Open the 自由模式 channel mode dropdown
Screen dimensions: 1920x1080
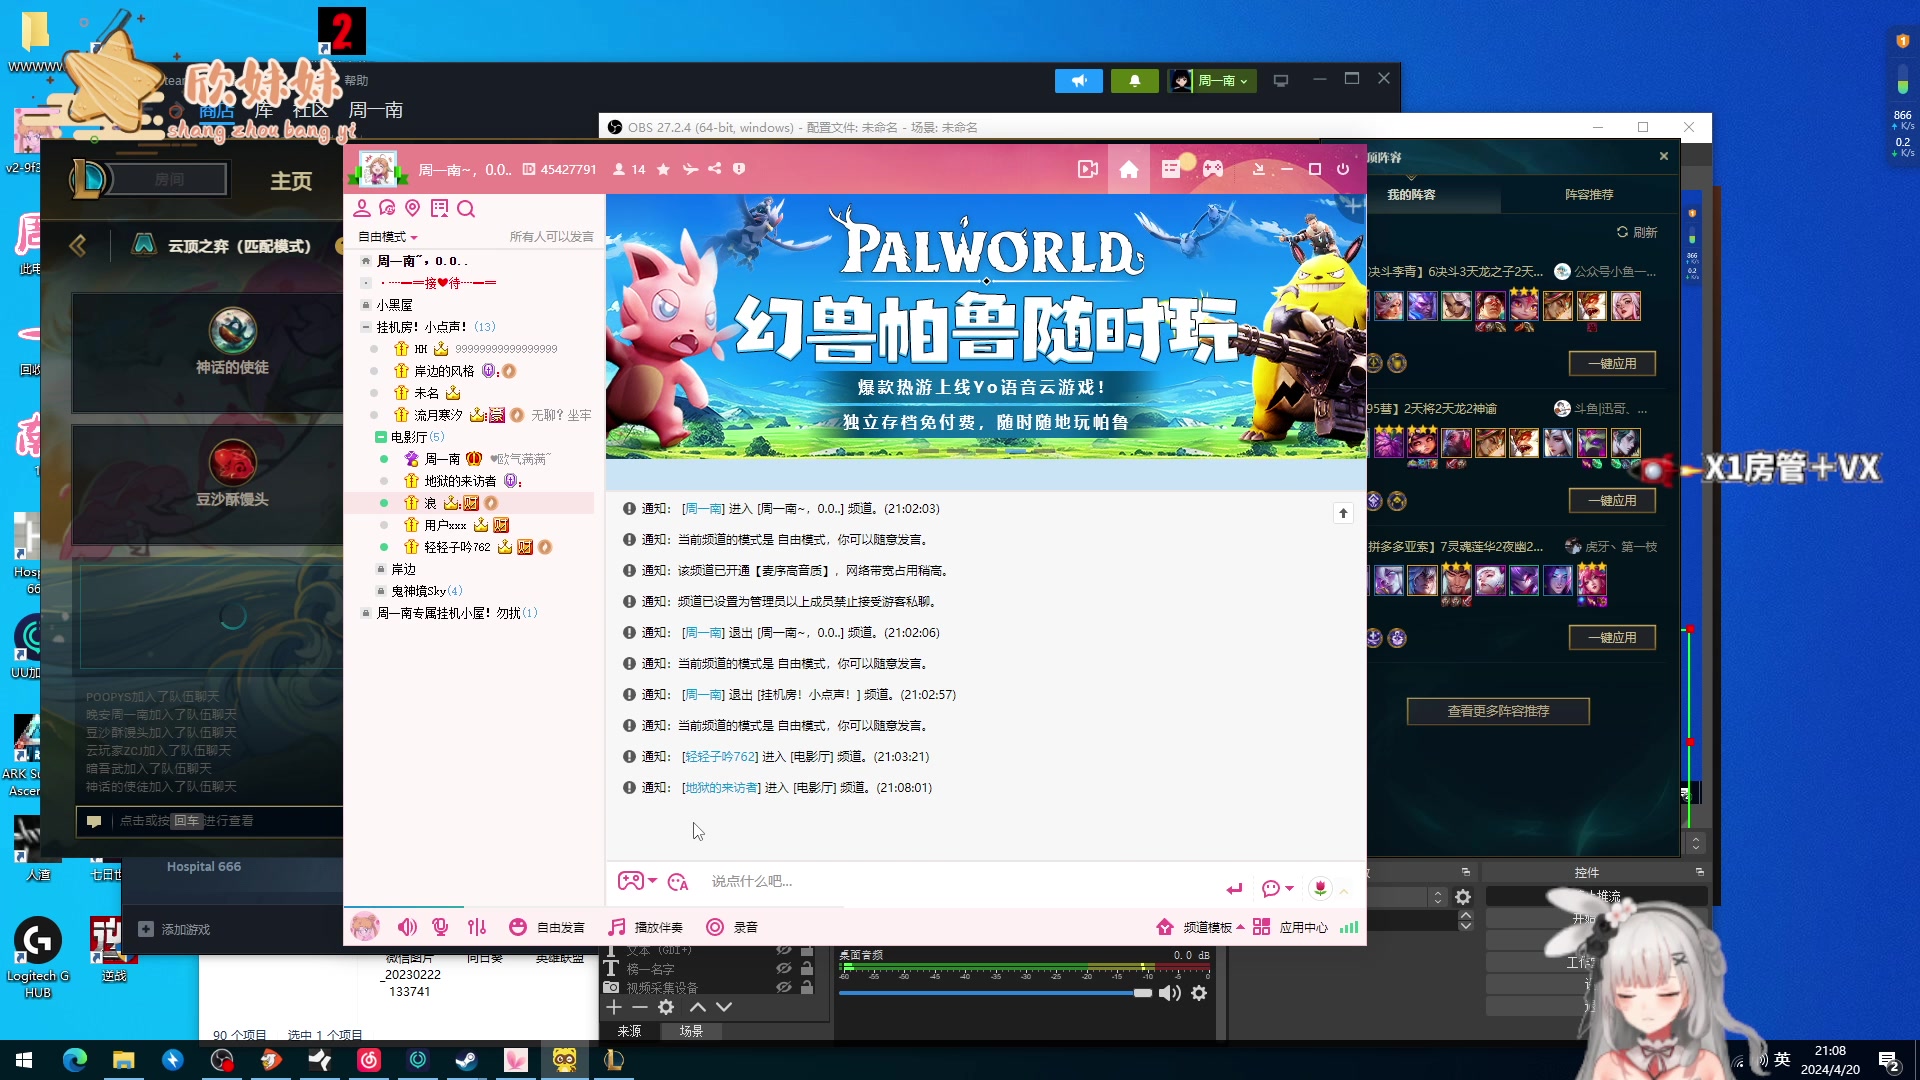tap(388, 237)
